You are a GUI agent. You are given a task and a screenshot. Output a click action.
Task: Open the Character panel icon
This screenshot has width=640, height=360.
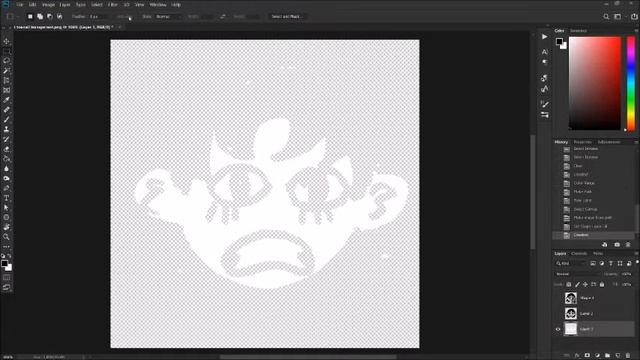click(x=544, y=52)
